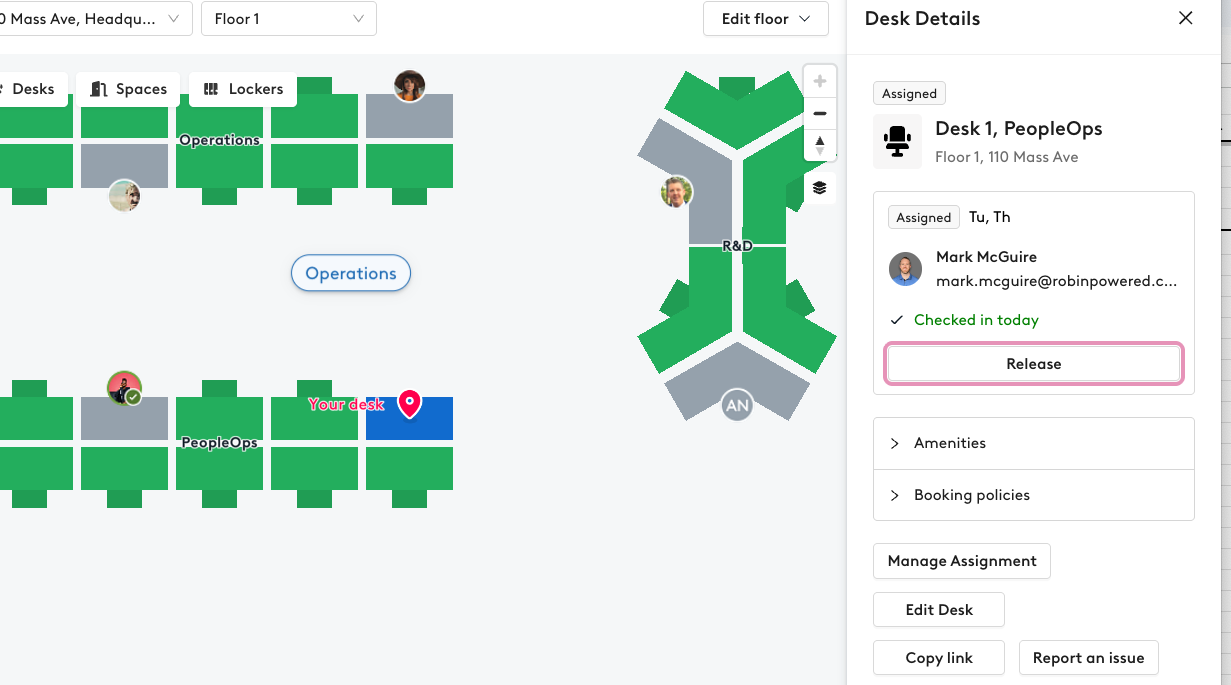This screenshot has width=1231, height=685.
Task: Go up a floor using the arrow control
Action: (x=819, y=139)
